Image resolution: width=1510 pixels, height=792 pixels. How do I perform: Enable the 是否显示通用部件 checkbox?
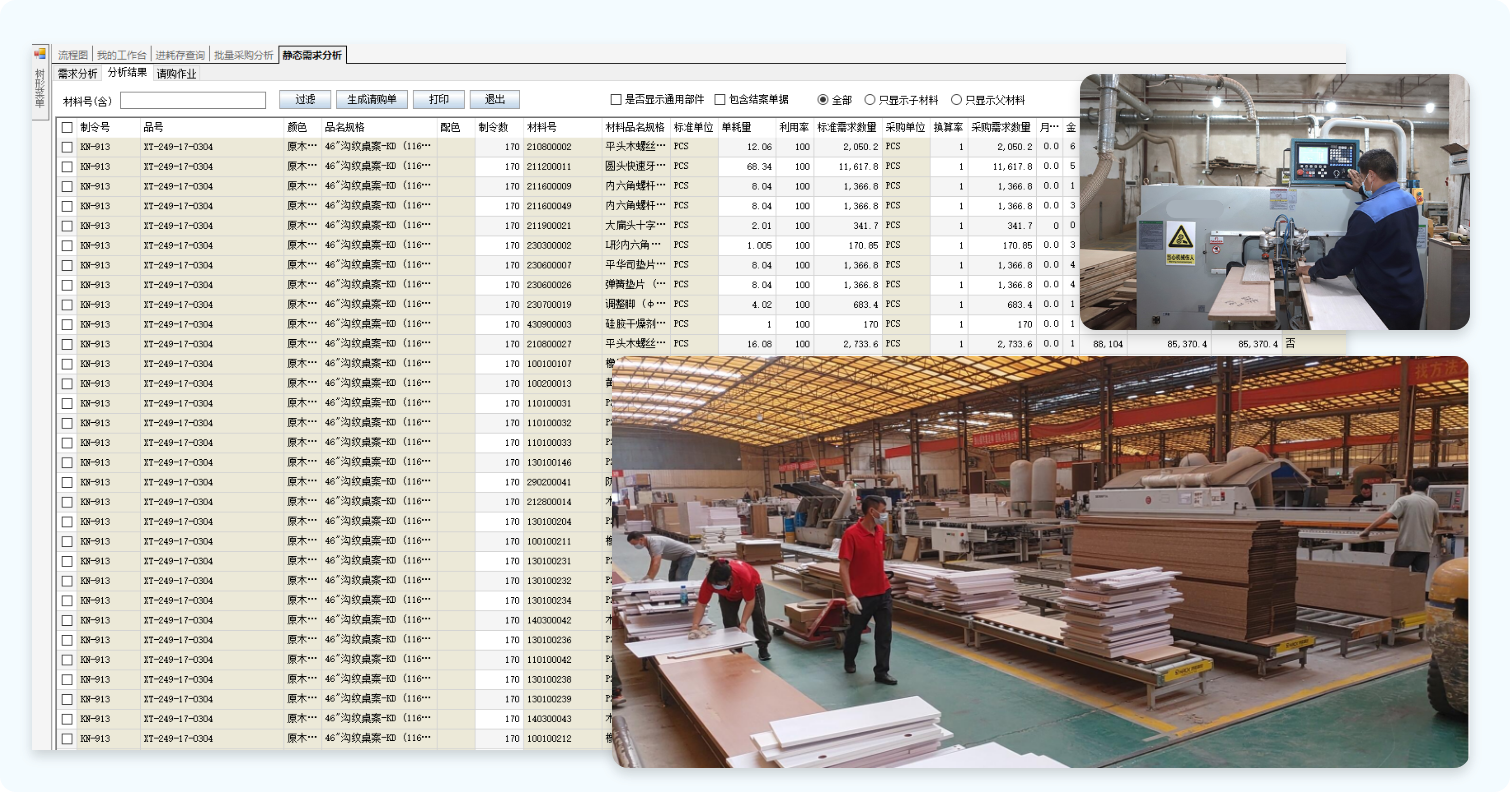pyautogui.click(x=616, y=100)
